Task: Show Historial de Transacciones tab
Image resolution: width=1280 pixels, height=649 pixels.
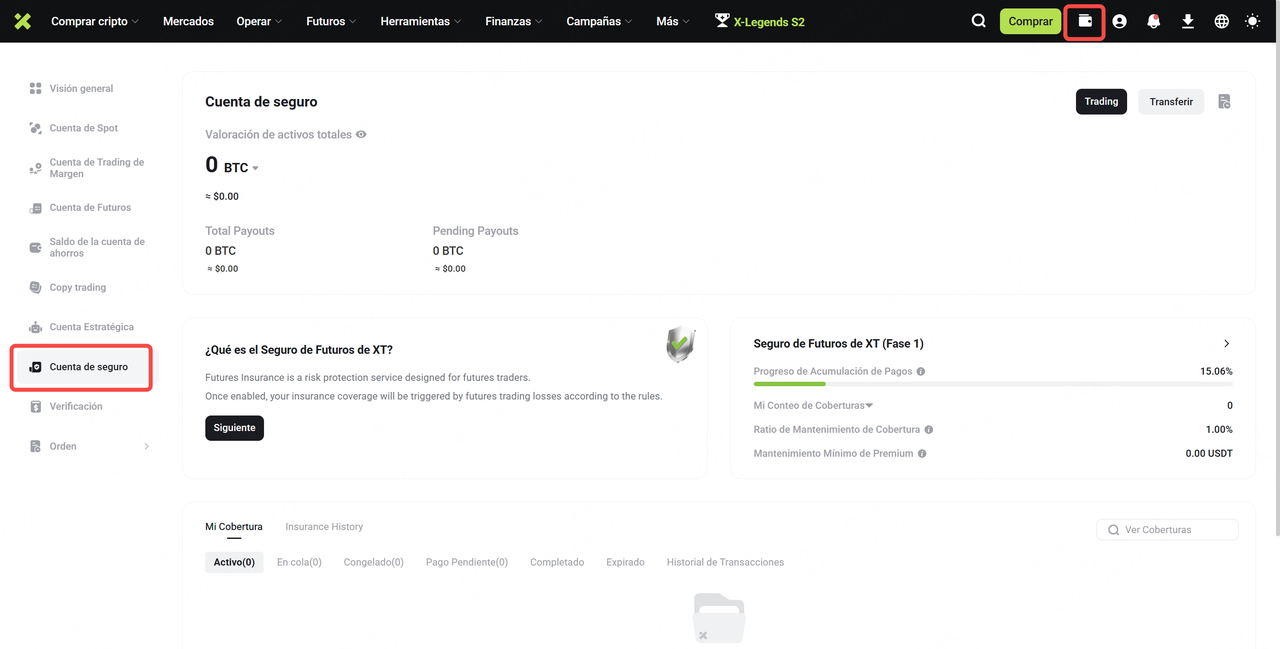Action: pyautogui.click(x=725, y=562)
